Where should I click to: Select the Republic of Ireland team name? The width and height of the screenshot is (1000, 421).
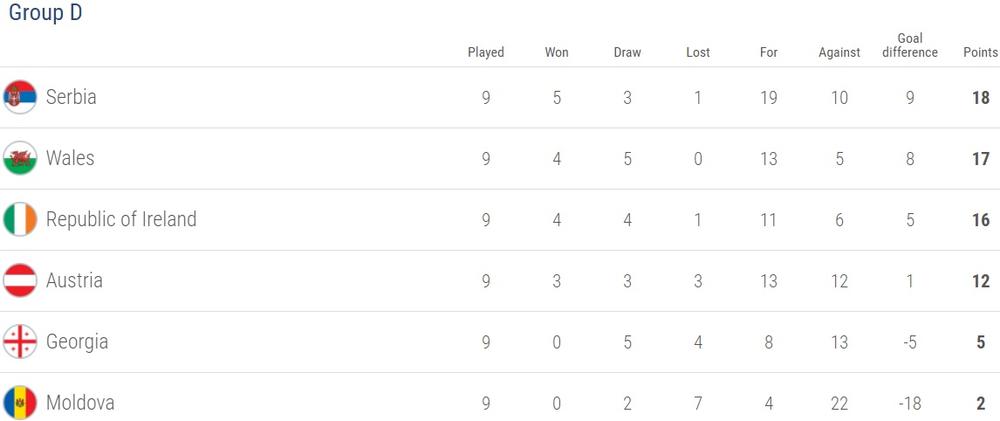click(x=121, y=219)
